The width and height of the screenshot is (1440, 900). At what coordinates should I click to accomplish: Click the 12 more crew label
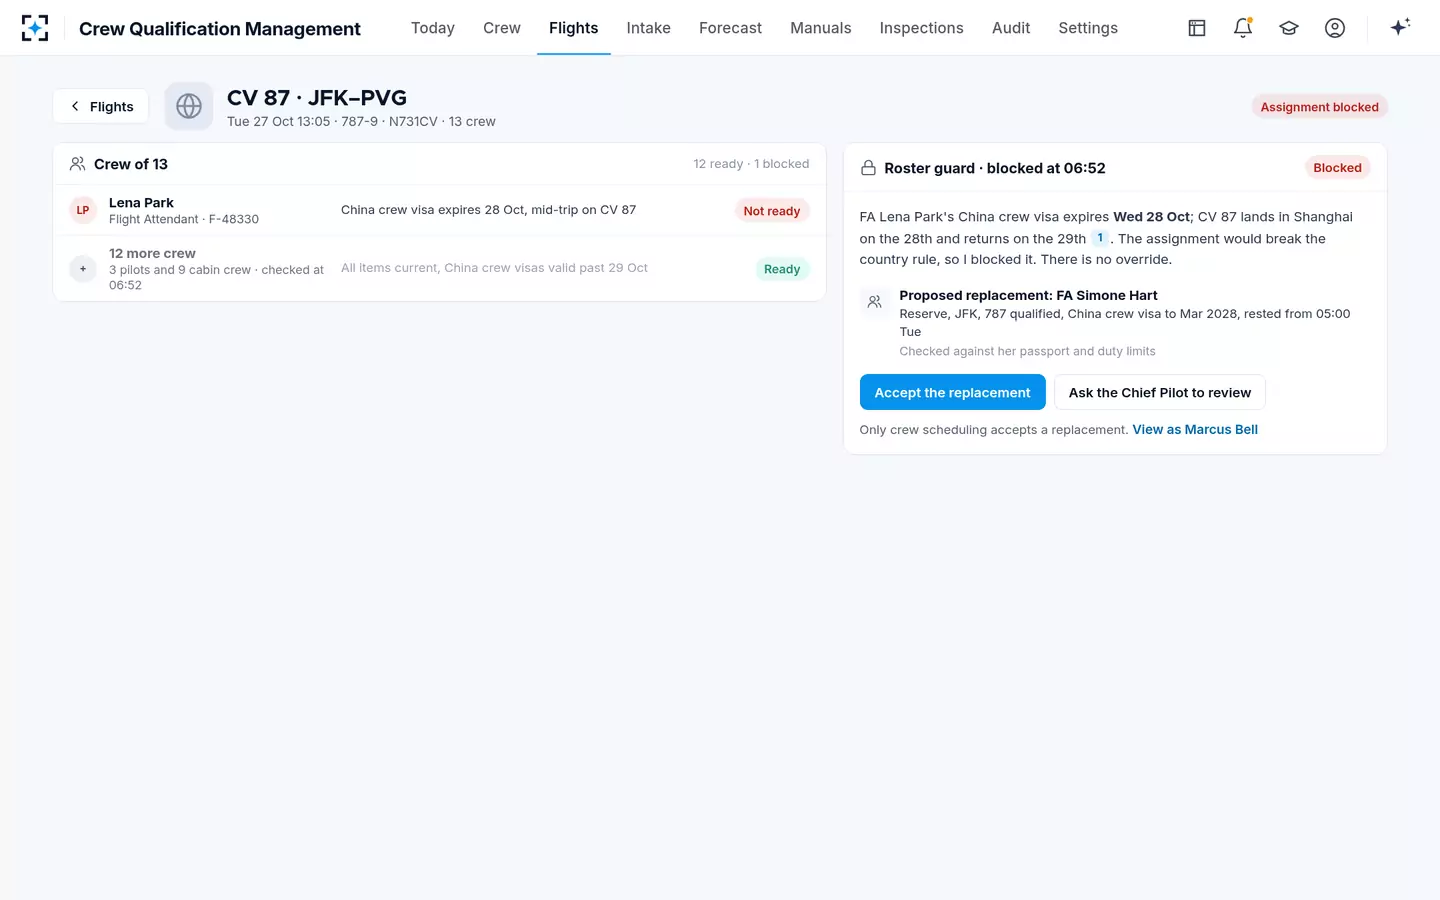[x=152, y=253]
